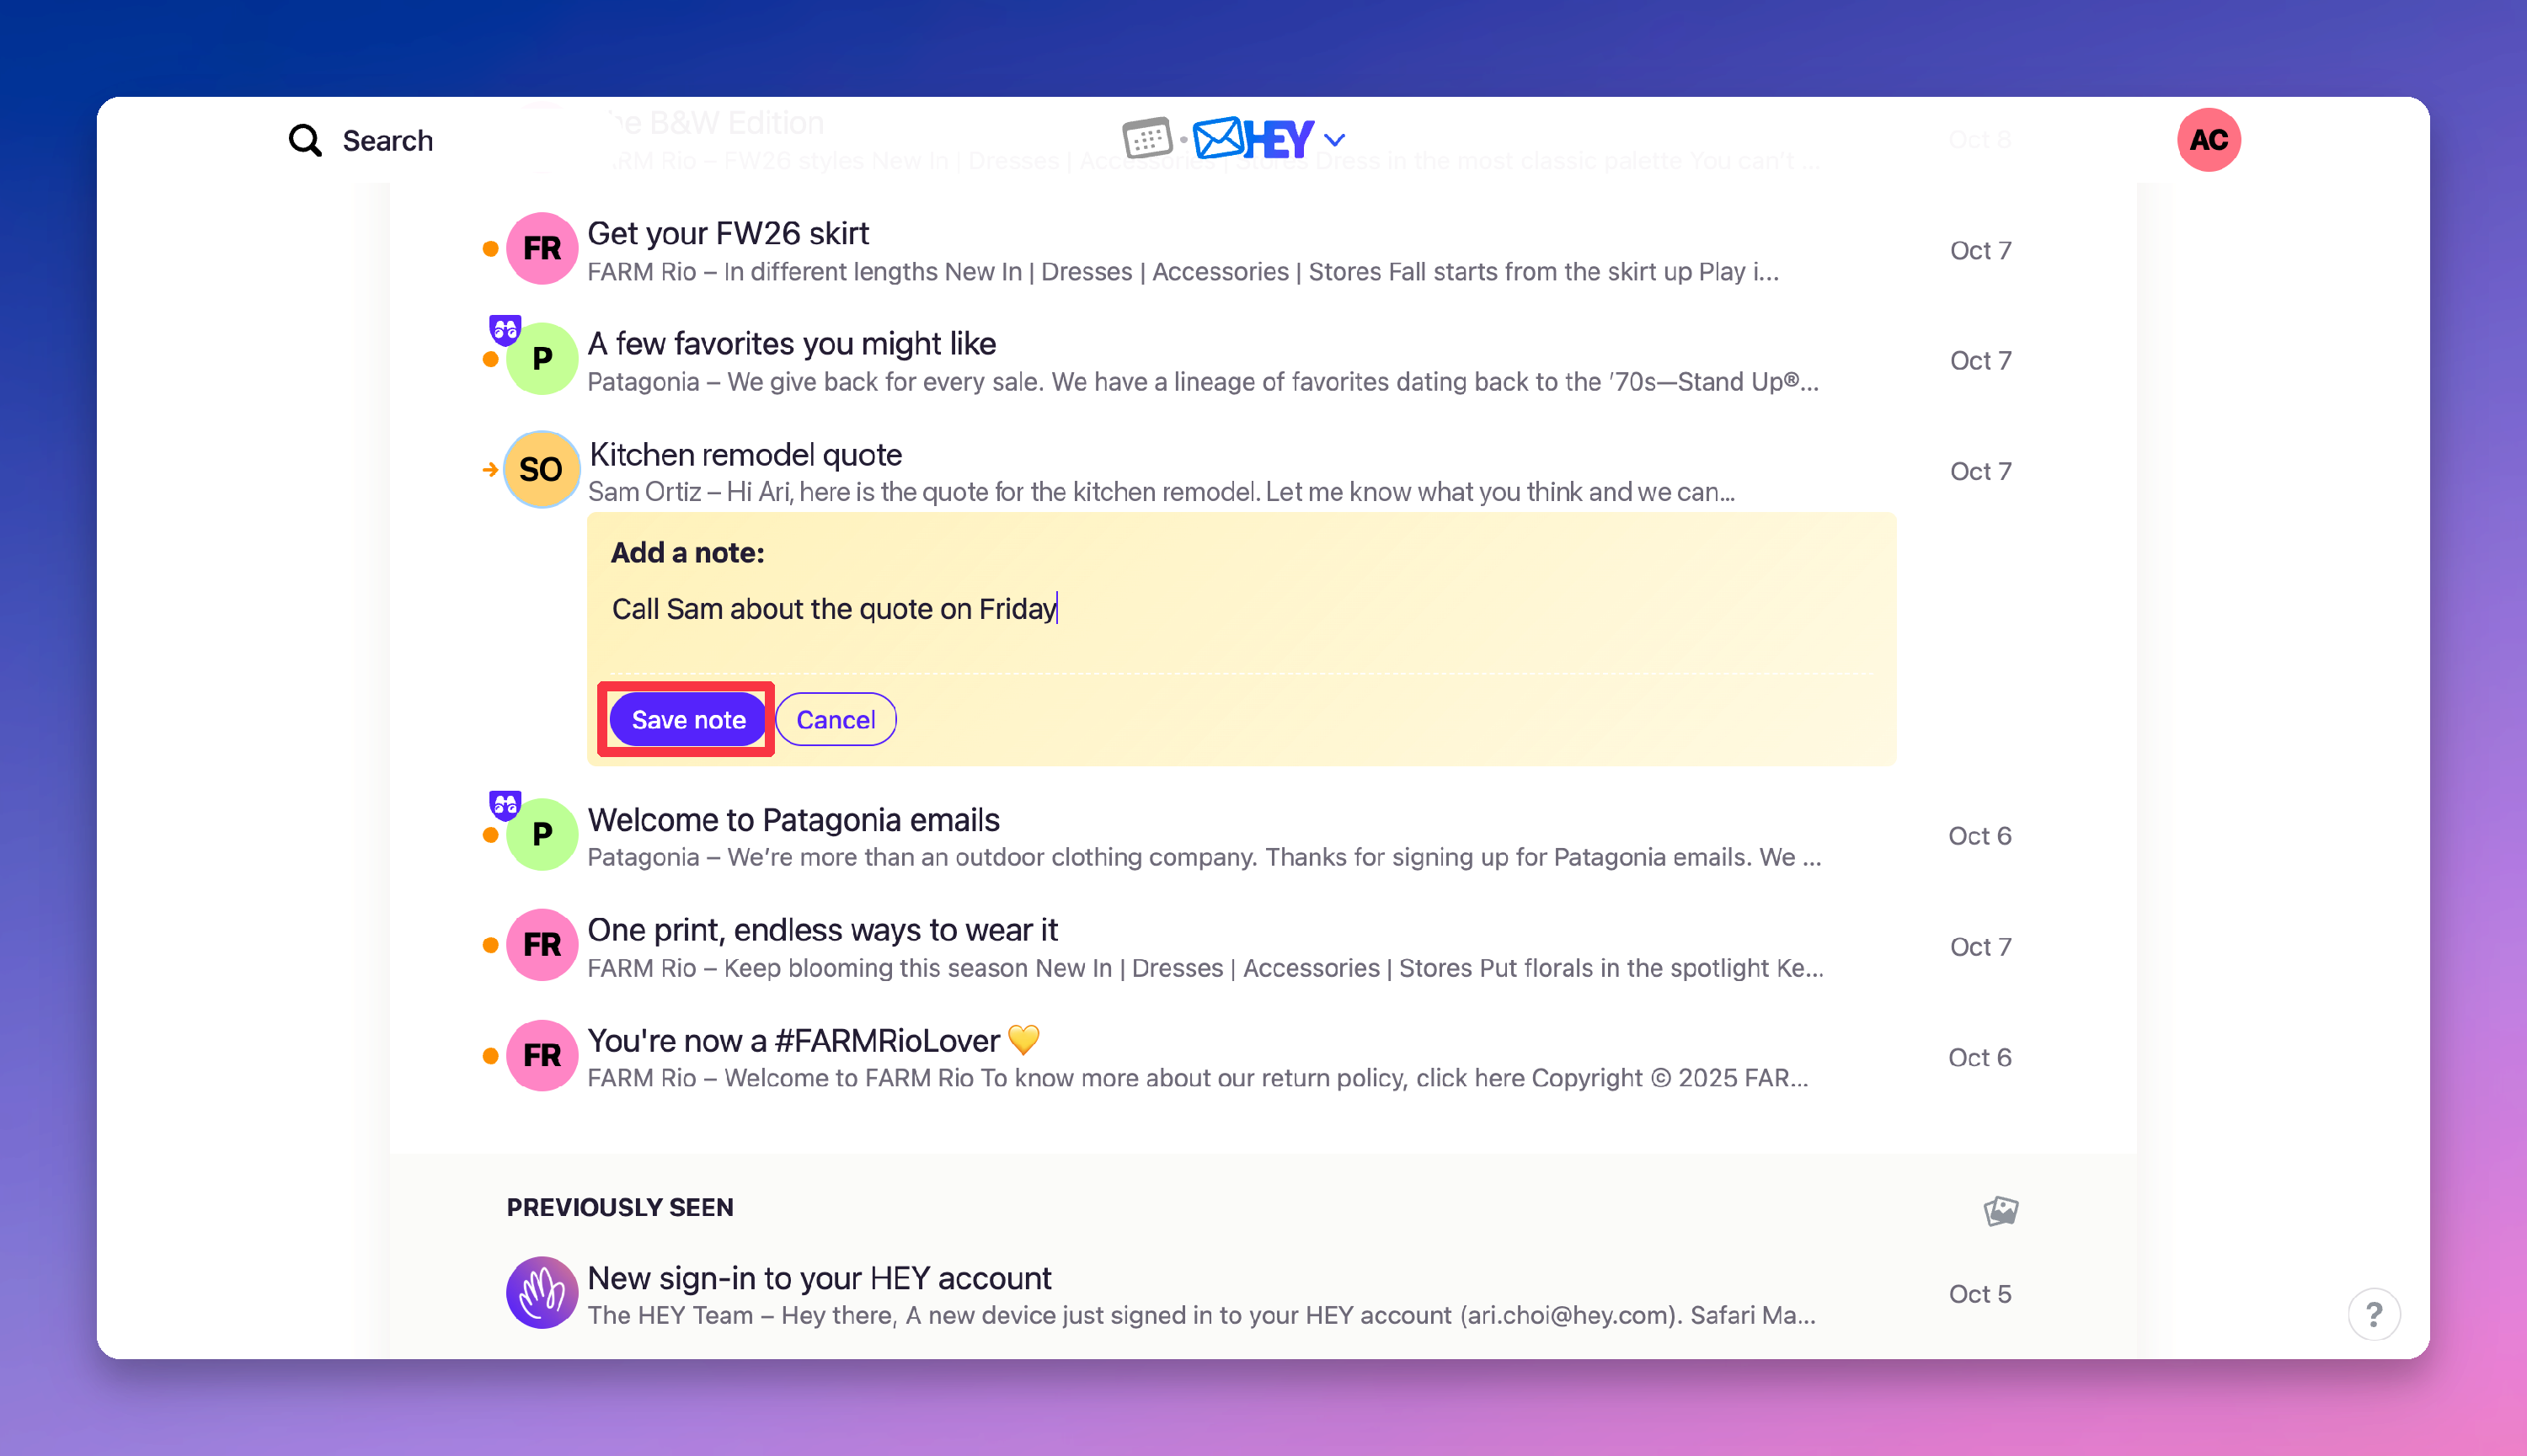Image resolution: width=2527 pixels, height=1456 pixels.
Task: Click unread dot on FARMRioLover email
Action: click(x=490, y=1055)
